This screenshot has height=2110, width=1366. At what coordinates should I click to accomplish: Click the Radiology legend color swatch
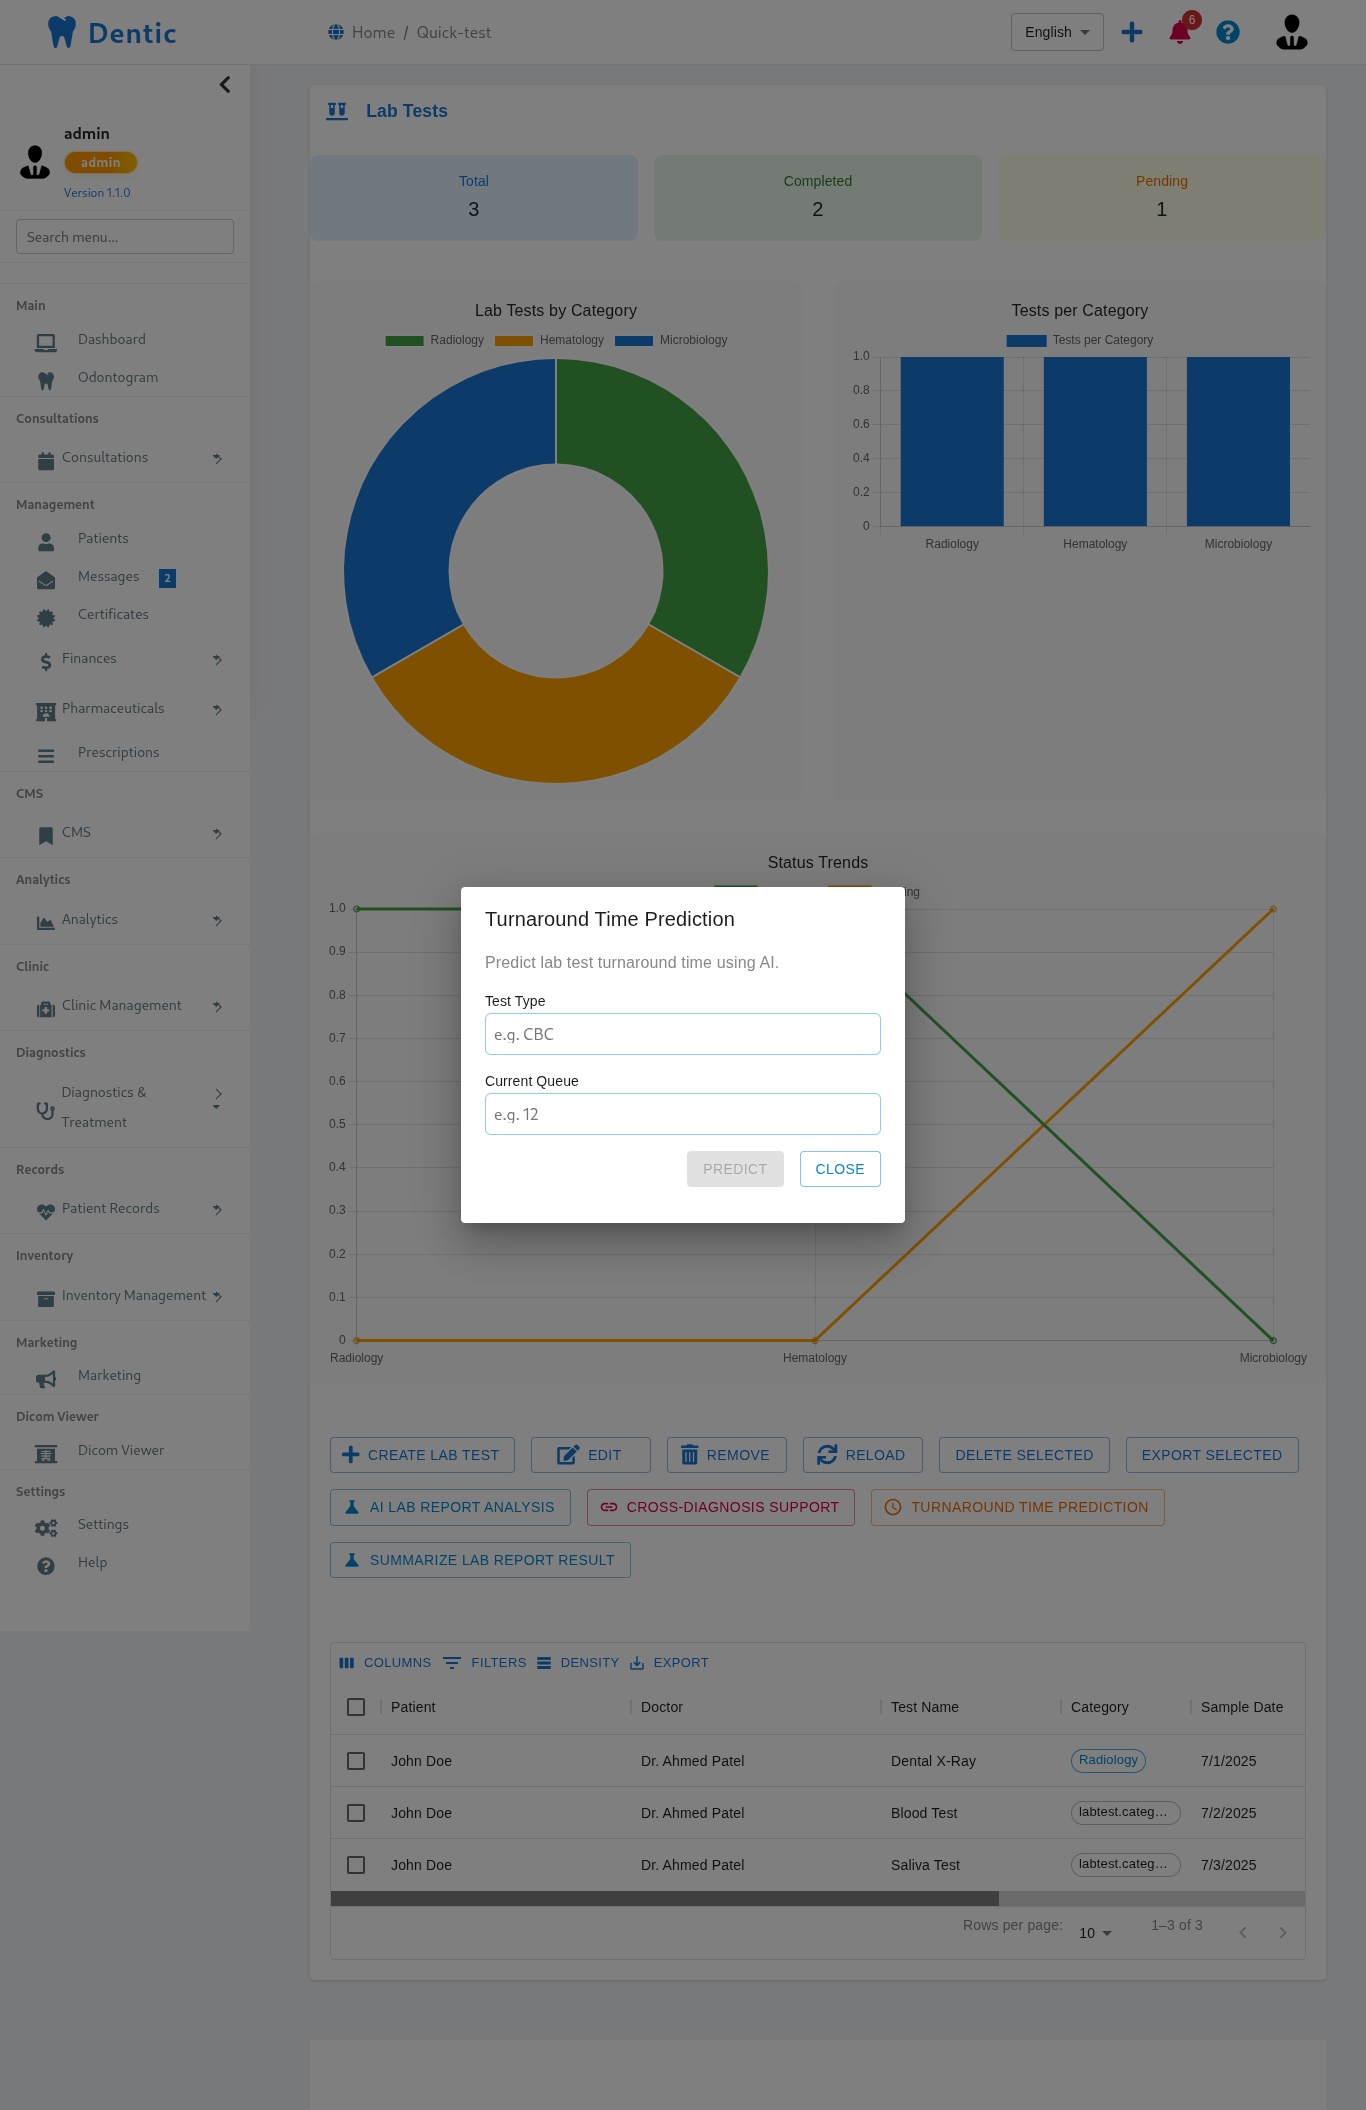(x=404, y=341)
